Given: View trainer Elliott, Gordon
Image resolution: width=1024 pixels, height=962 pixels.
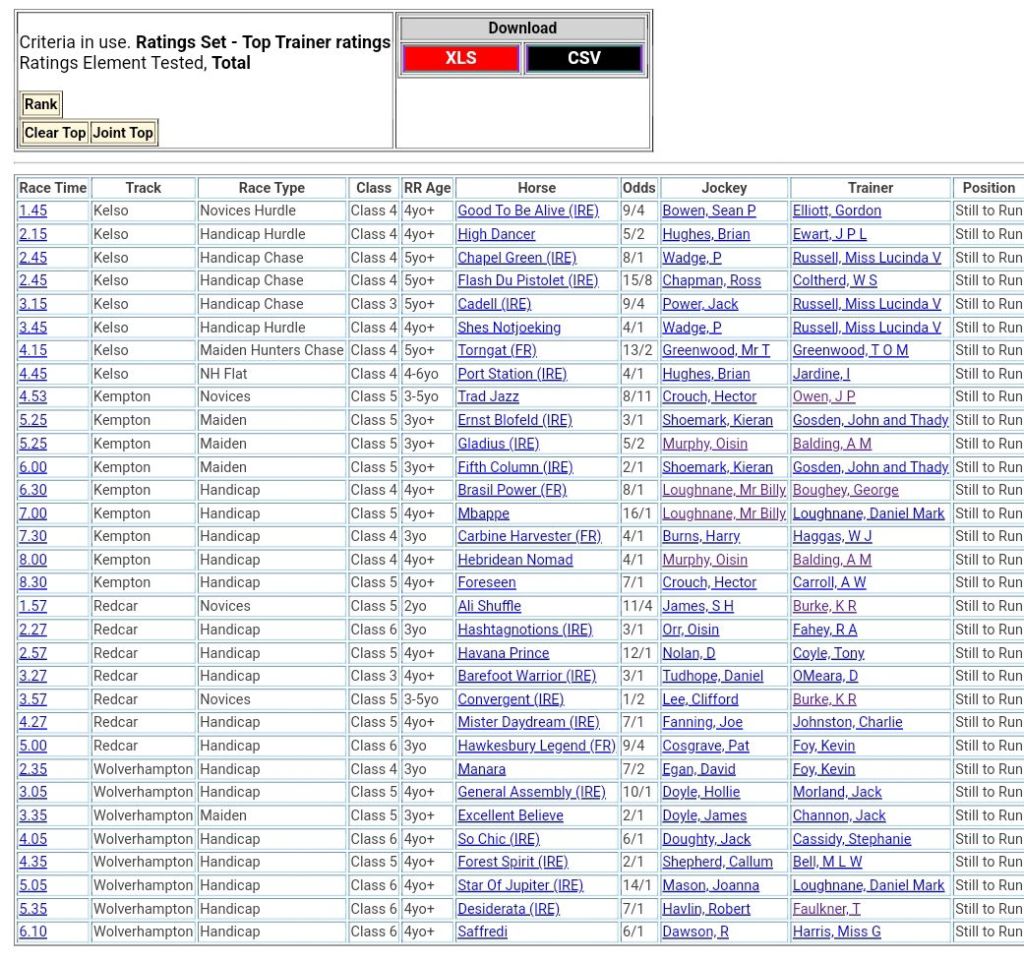Looking at the screenshot, I should coord(837,211).
